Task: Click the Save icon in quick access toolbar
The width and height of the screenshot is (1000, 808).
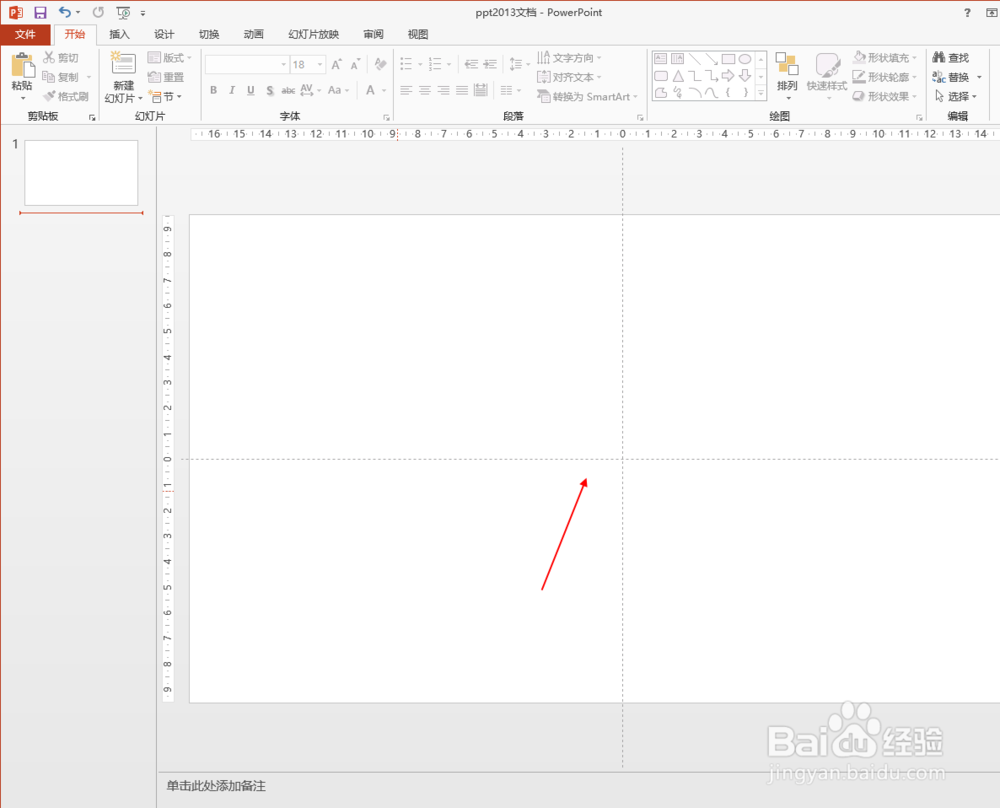Action: click(x=40, y=12)
